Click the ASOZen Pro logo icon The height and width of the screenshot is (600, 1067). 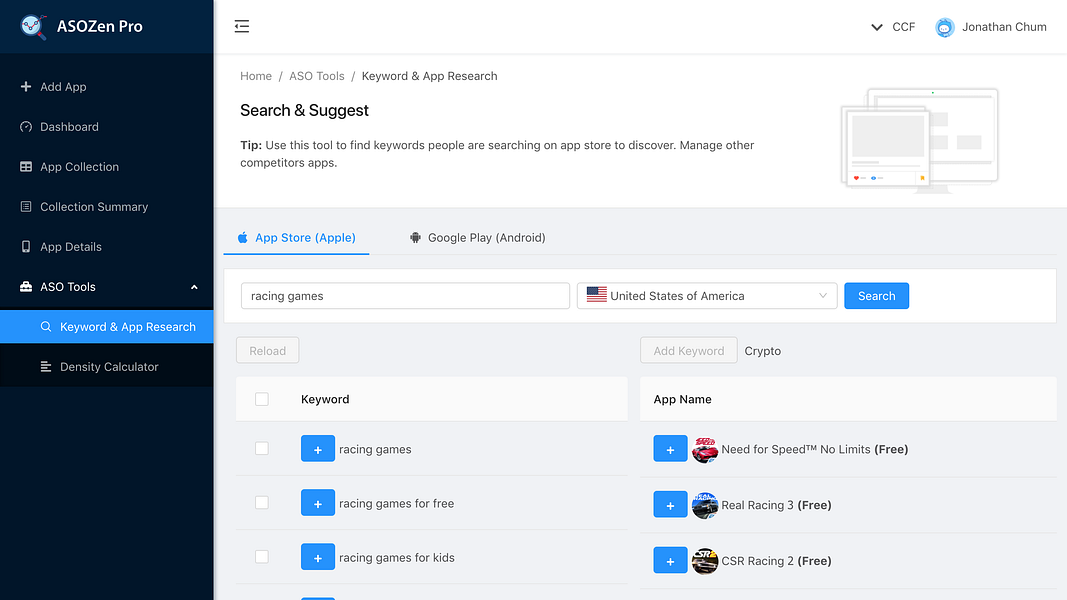(x=33, y=27)
